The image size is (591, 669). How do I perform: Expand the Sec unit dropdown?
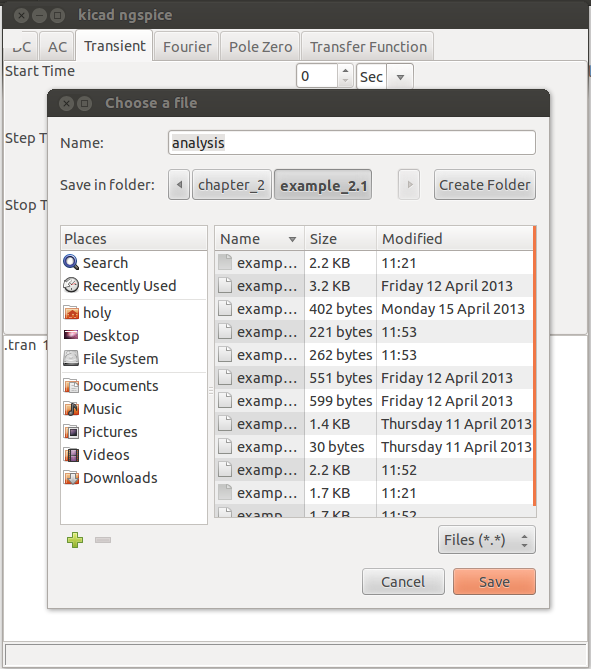(x=400, y=77)
